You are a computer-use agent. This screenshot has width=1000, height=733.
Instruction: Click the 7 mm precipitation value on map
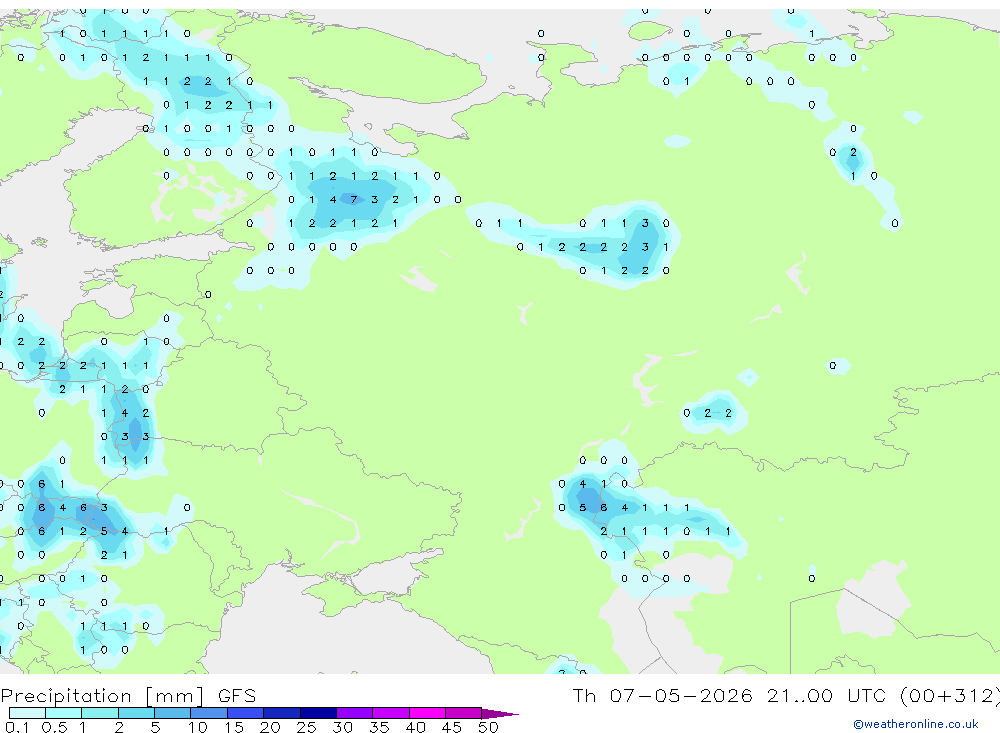[354, 200]
